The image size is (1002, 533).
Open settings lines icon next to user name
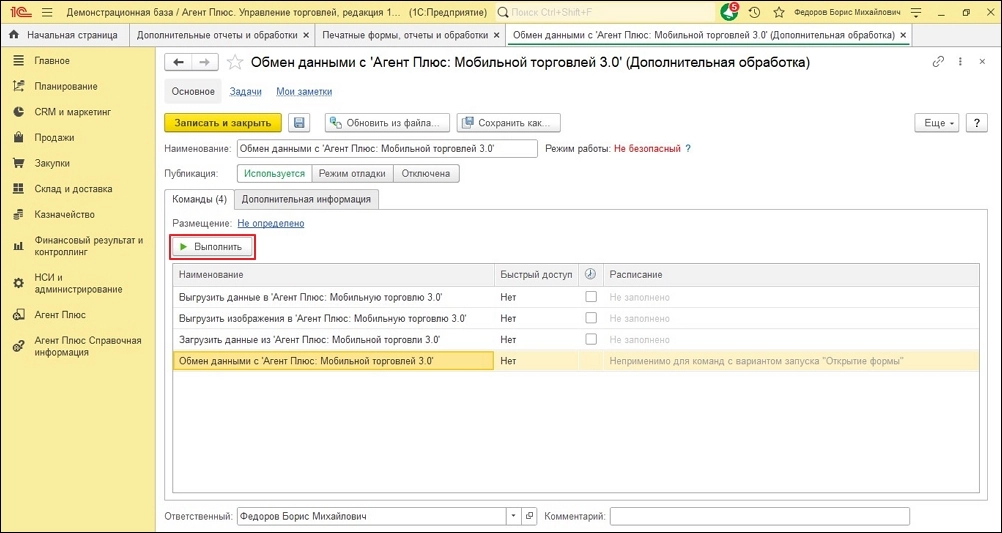click(916, 12)
